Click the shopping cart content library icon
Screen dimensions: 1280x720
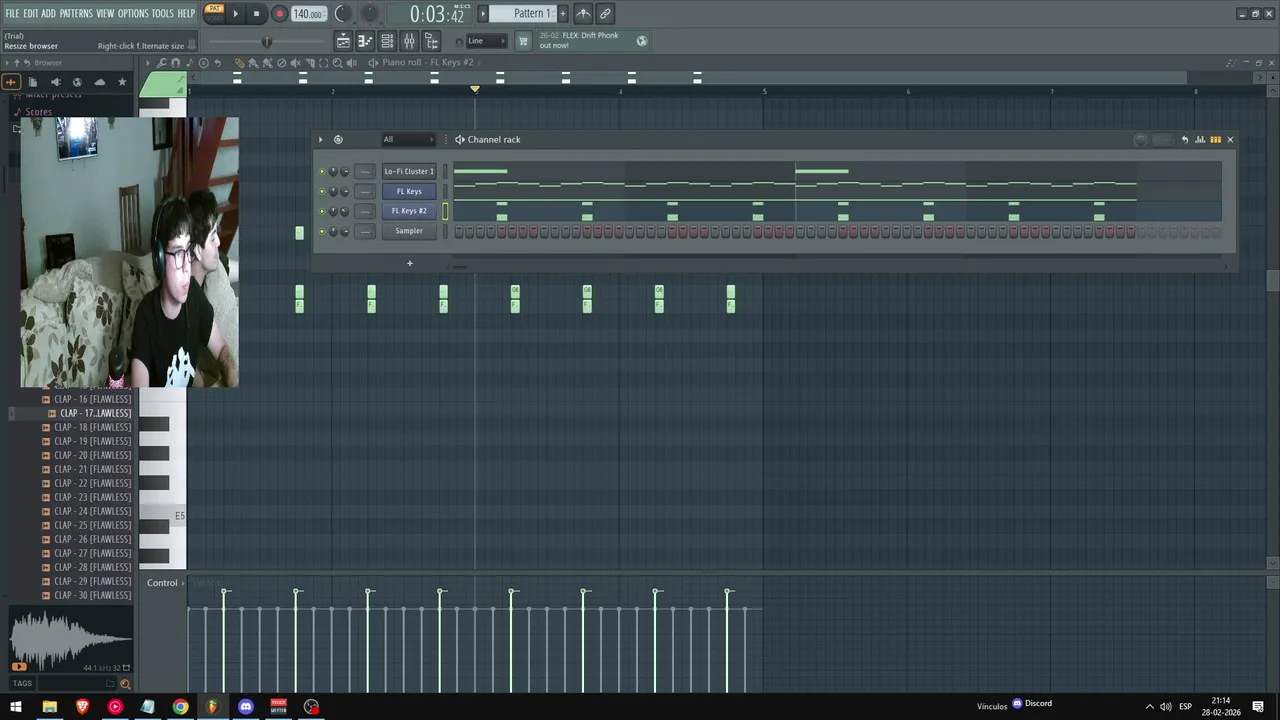pyautogui.click(x=522, y=41)
